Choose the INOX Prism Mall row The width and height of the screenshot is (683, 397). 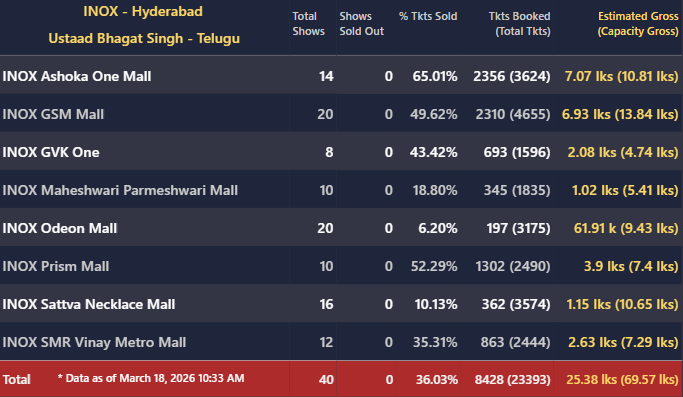point(342,266)
